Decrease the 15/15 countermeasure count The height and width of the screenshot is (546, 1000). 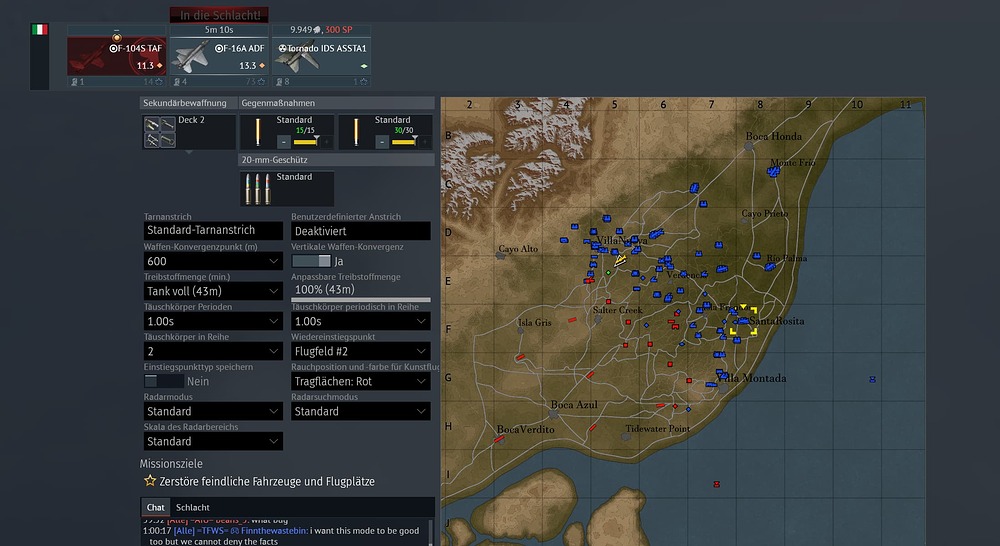pos(284,142)
